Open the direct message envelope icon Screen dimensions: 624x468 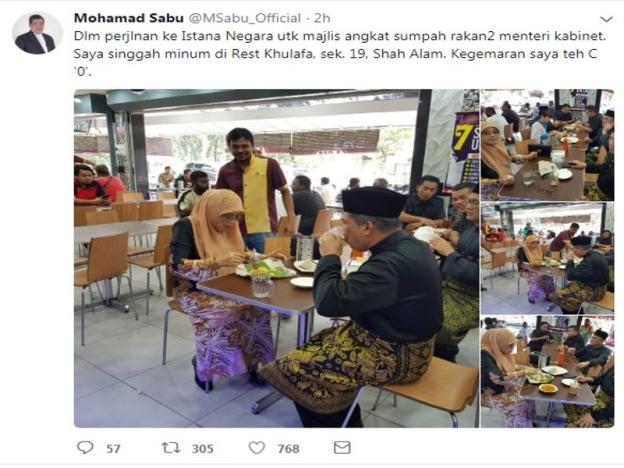point(342,447)
